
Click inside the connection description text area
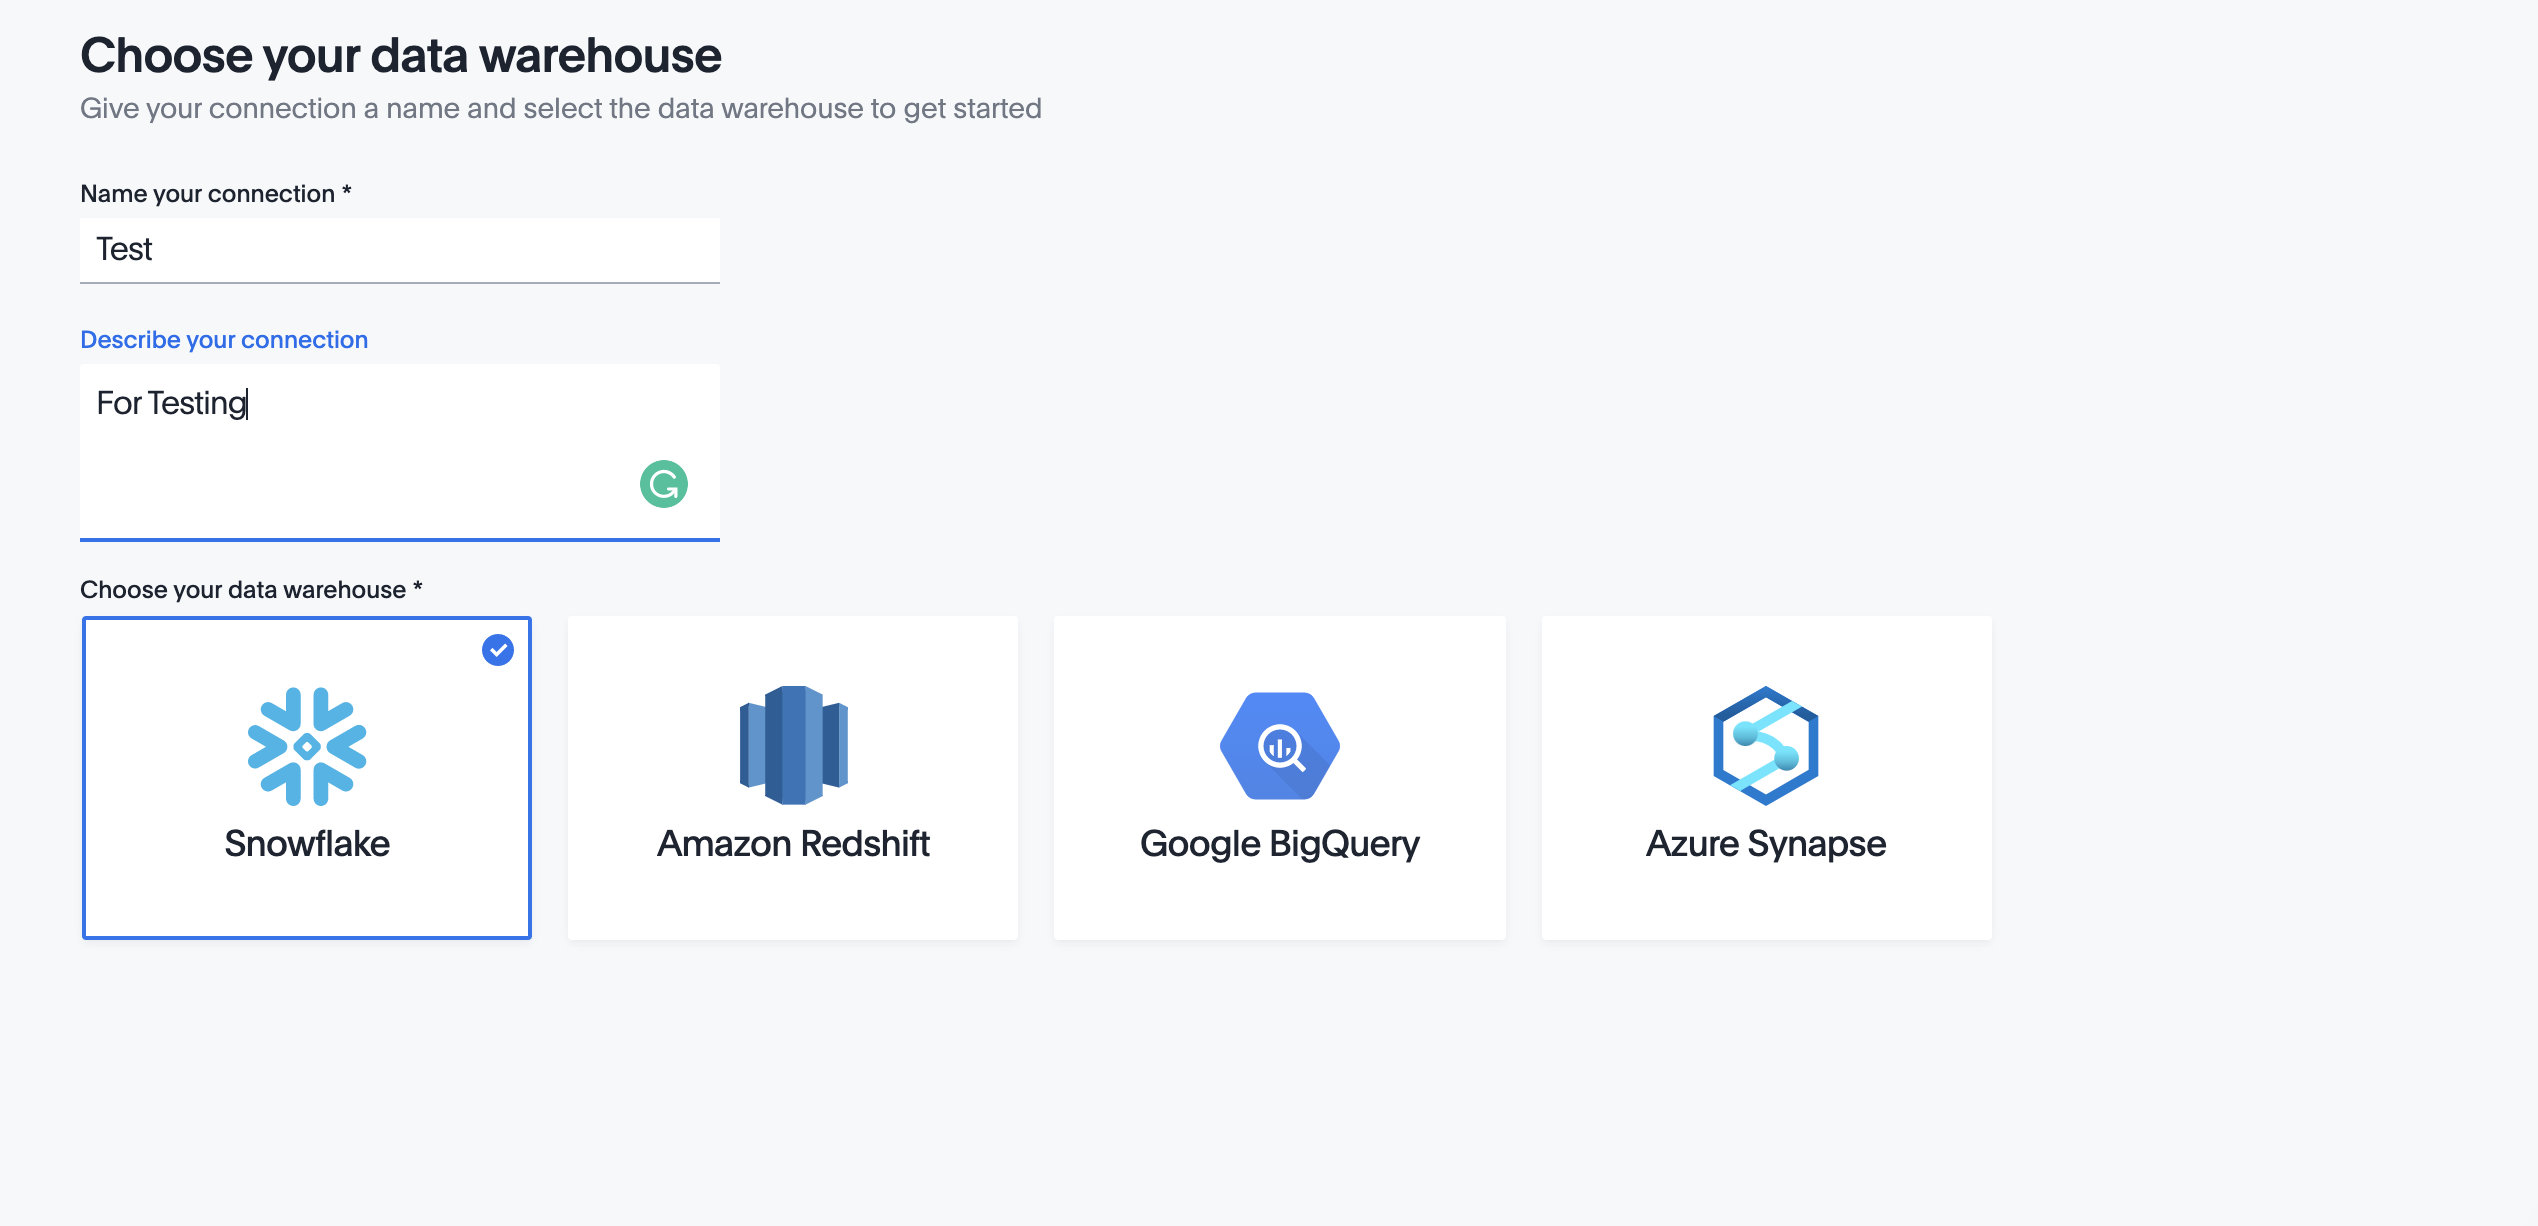click(x=398, y=450)
